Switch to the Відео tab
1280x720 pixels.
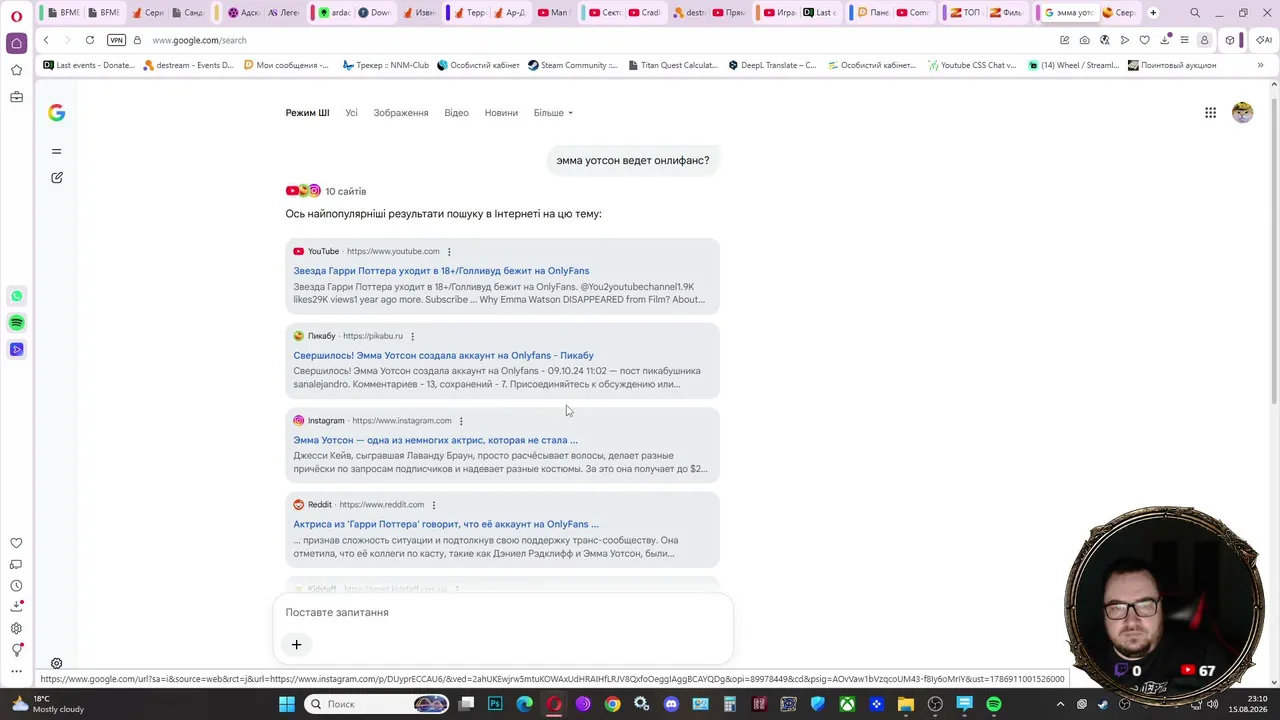456,113
